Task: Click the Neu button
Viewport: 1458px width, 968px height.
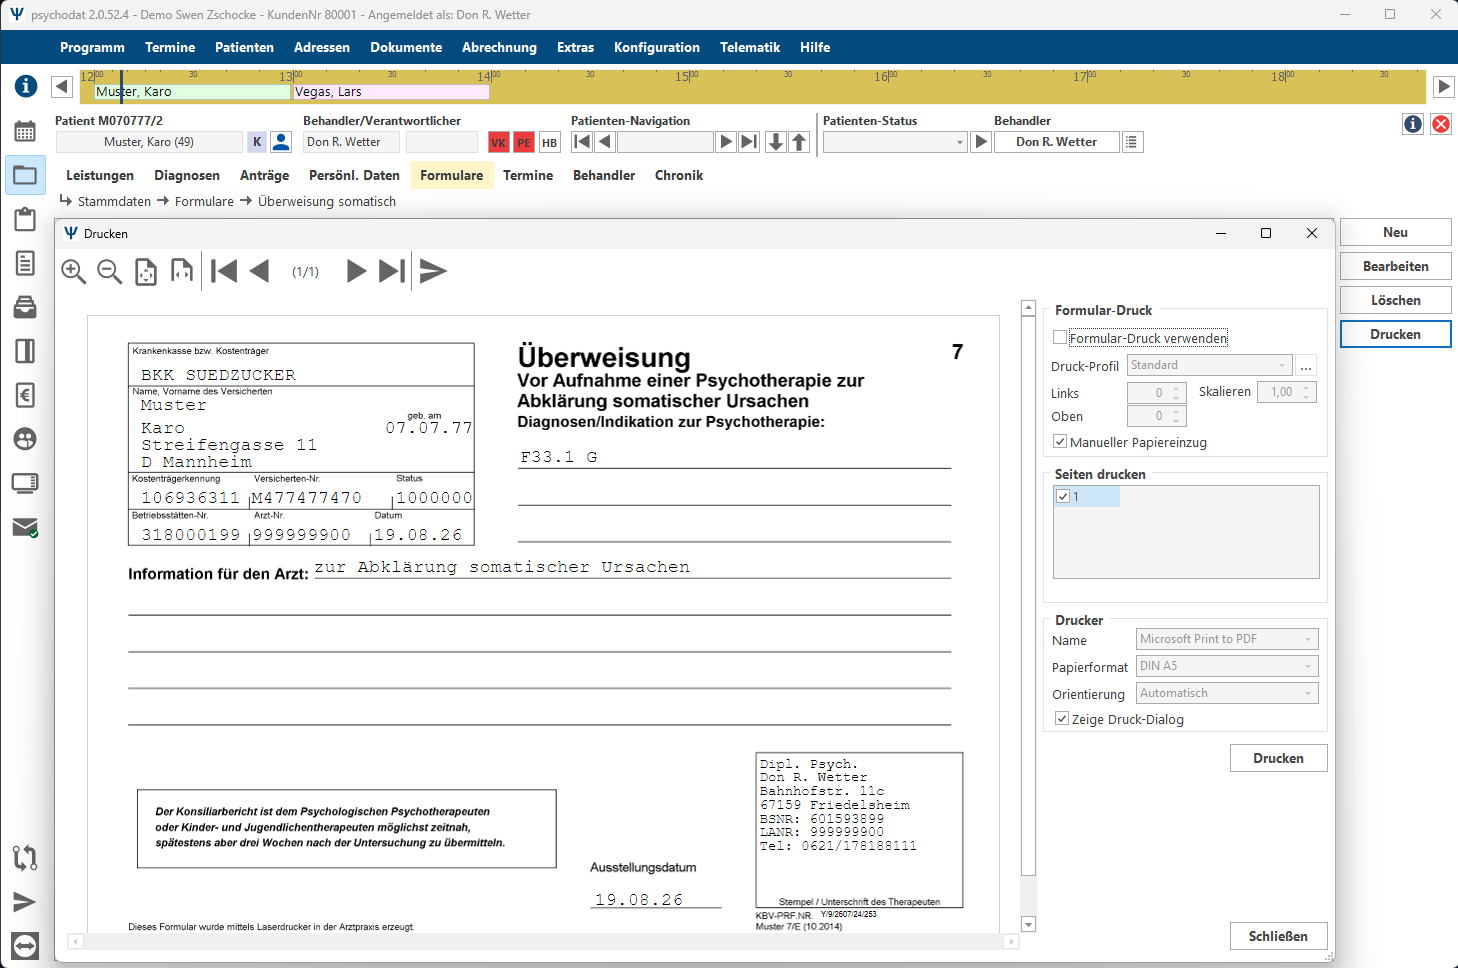Action: 1396,232
